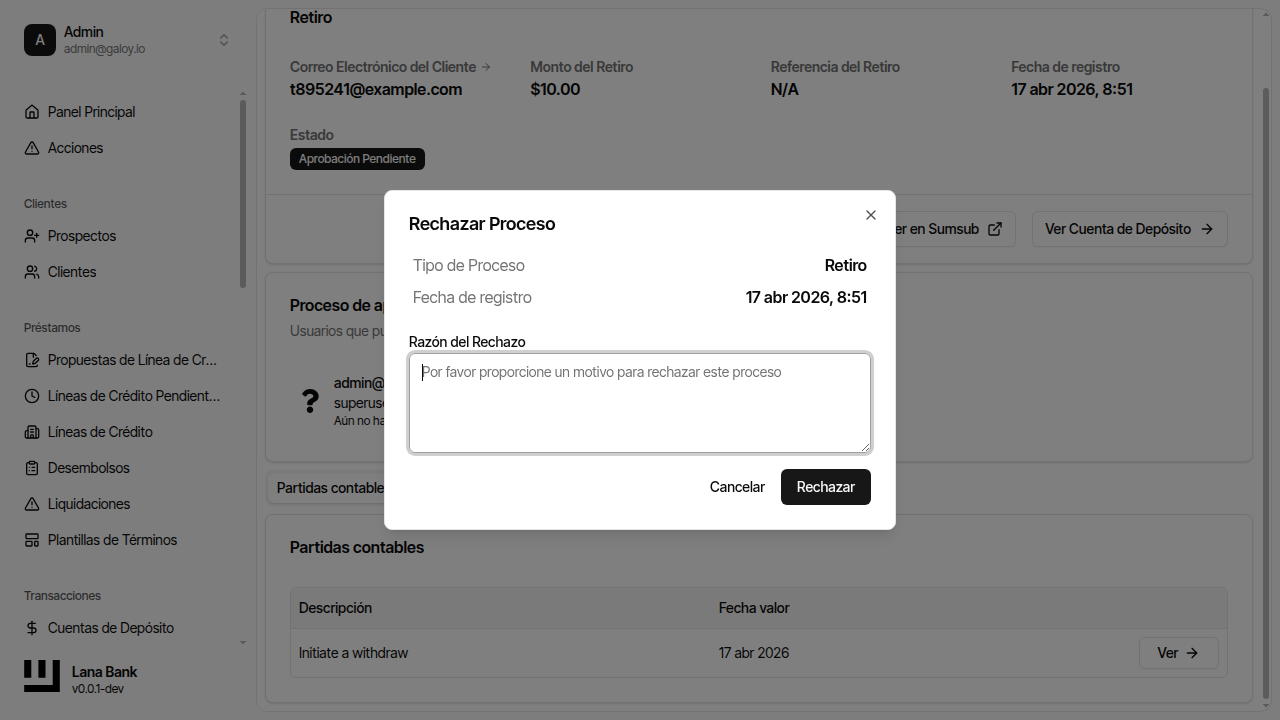Open Propuestas de Línea de Crédito item

point(132,360)
